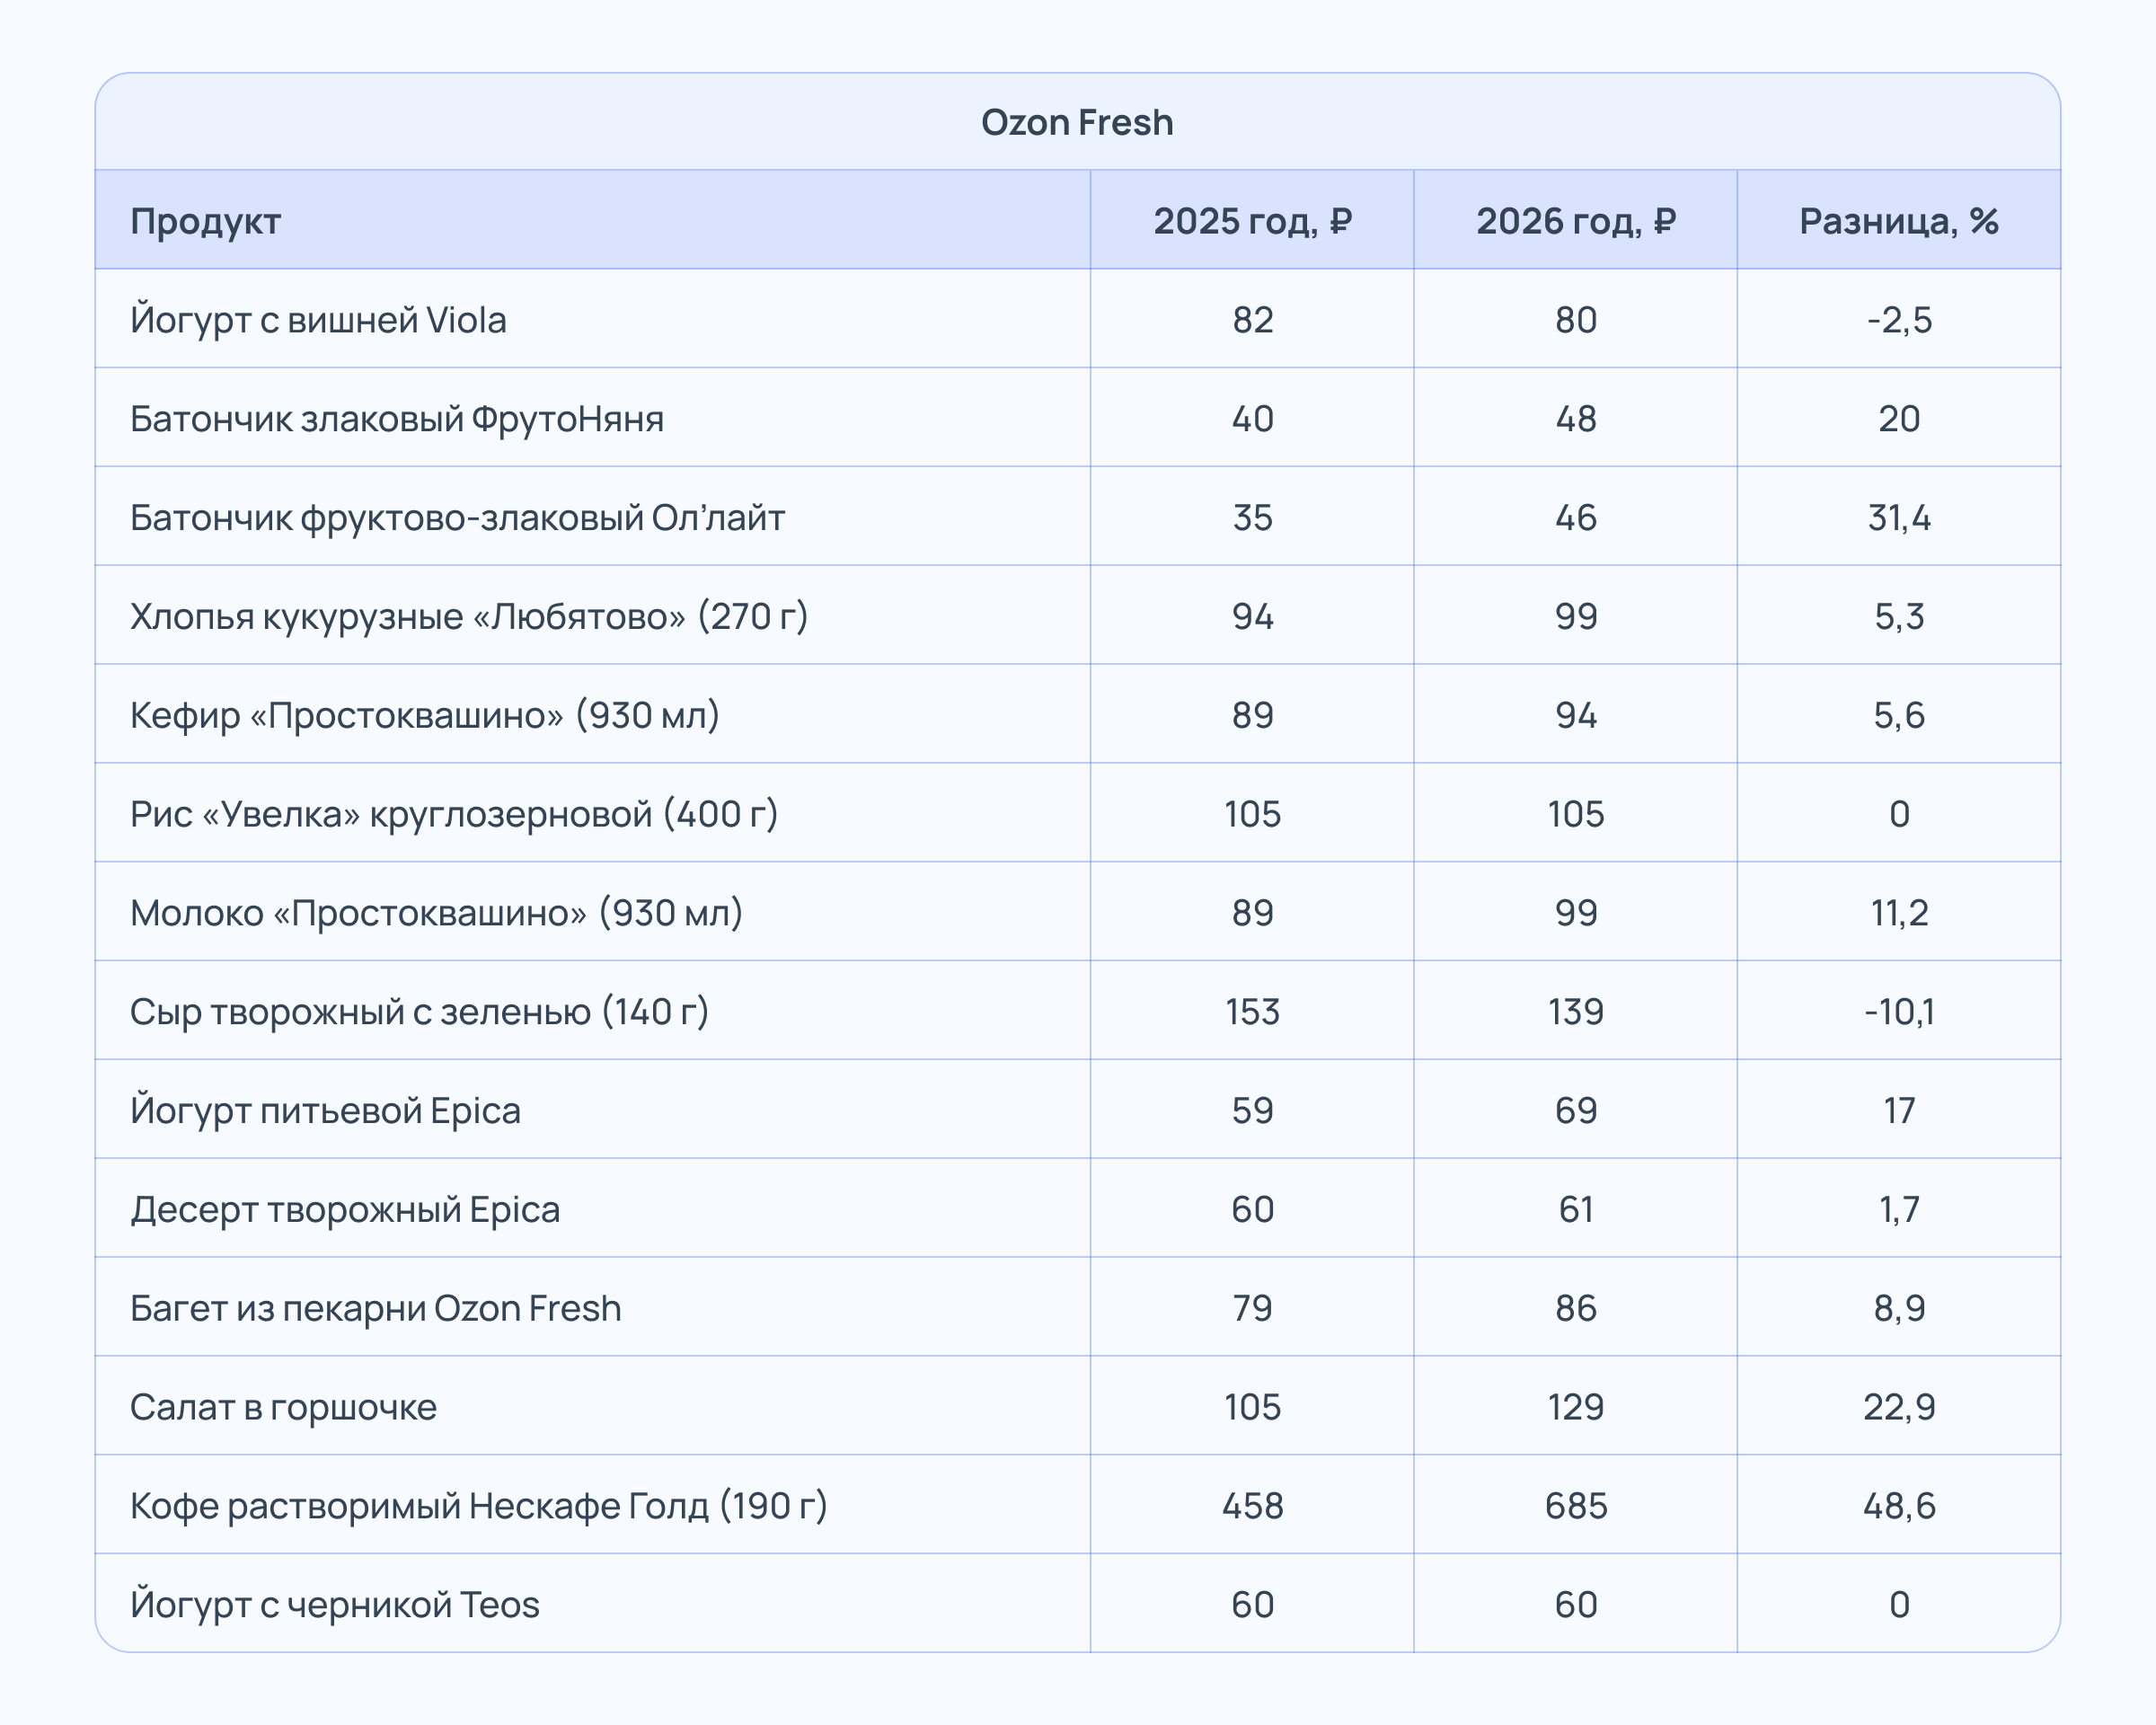Viewport: 2156px width, 1725px height.
Task: Select the Салат в горшочке product name
Action: click(x=283, y=1407)
